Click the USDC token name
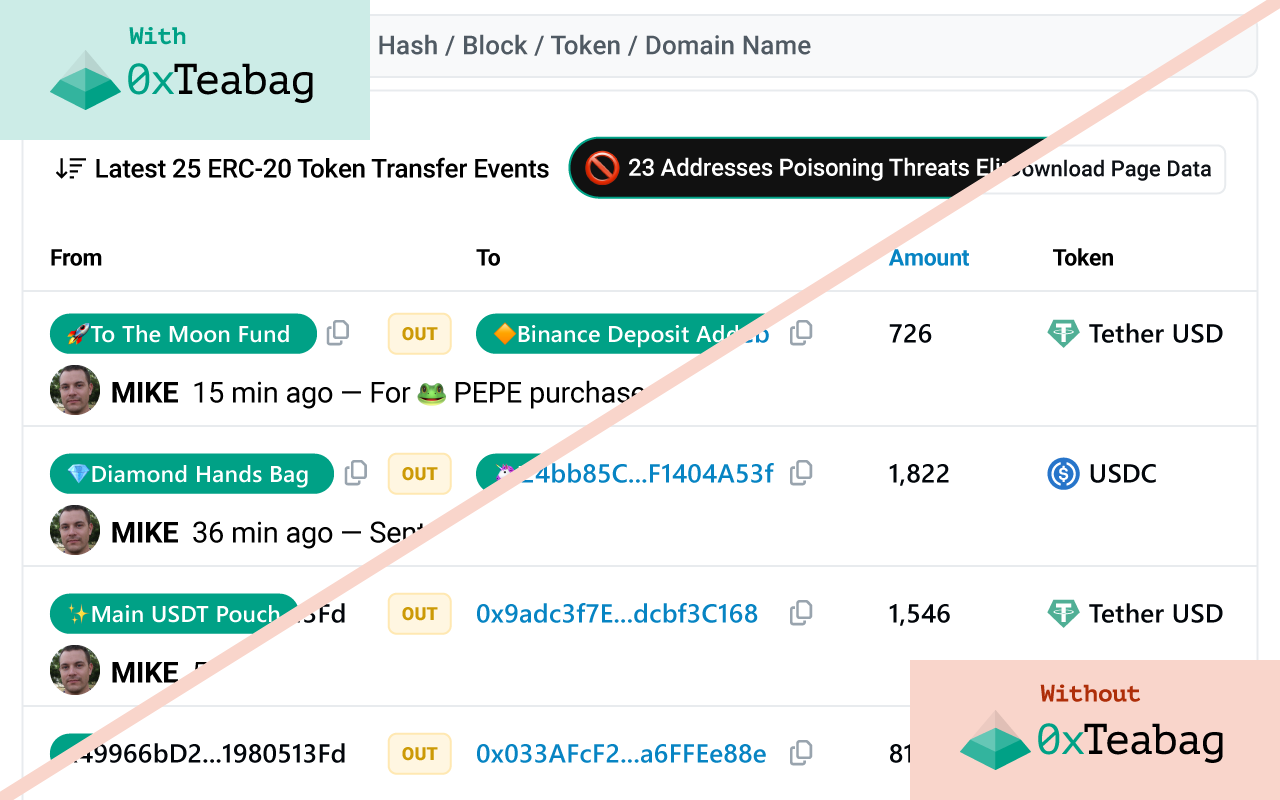 1123,473
